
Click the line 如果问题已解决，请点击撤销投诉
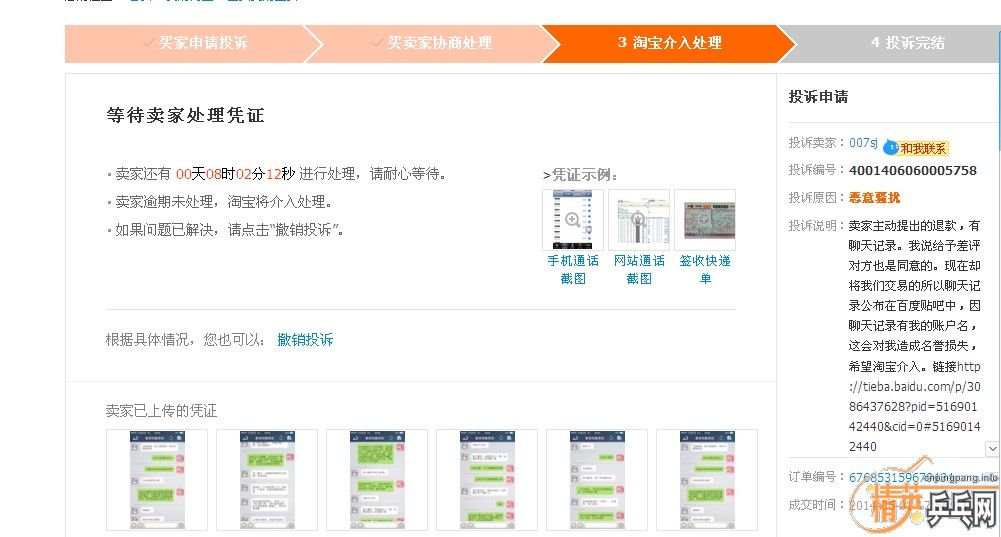[230, 230]
